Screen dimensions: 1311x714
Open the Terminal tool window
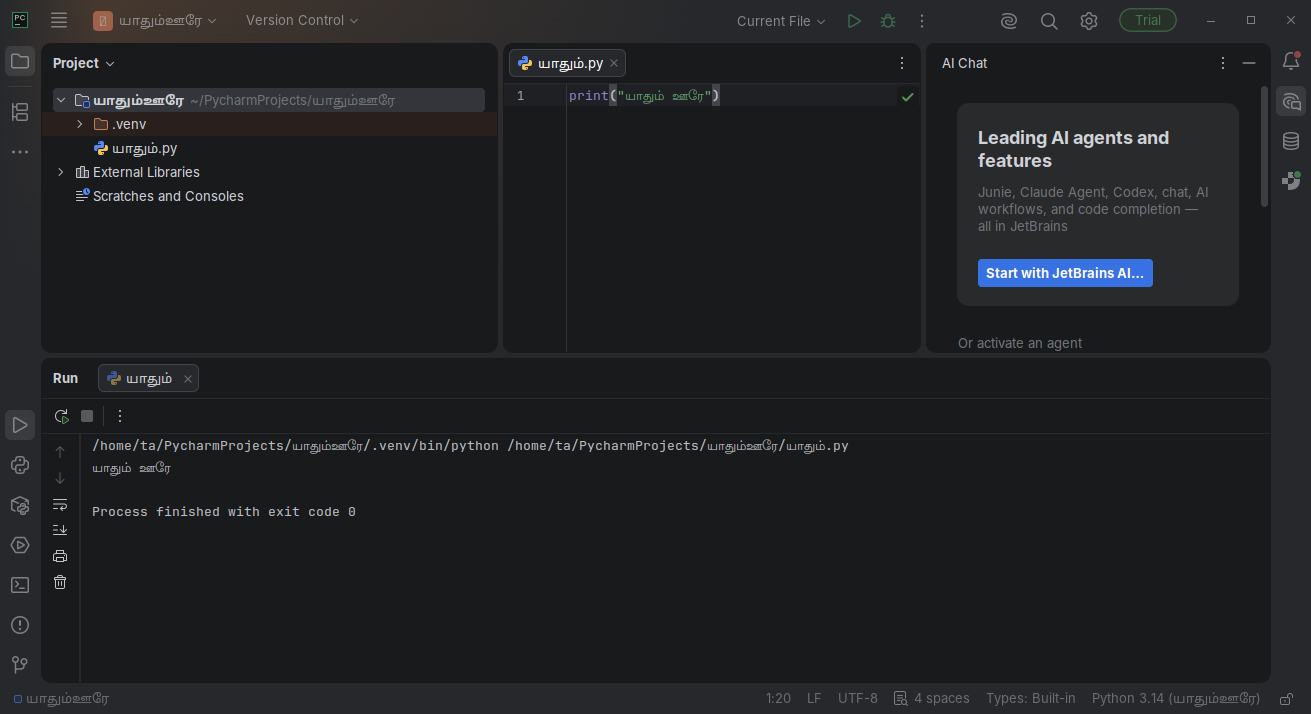[x=20, y=585]
